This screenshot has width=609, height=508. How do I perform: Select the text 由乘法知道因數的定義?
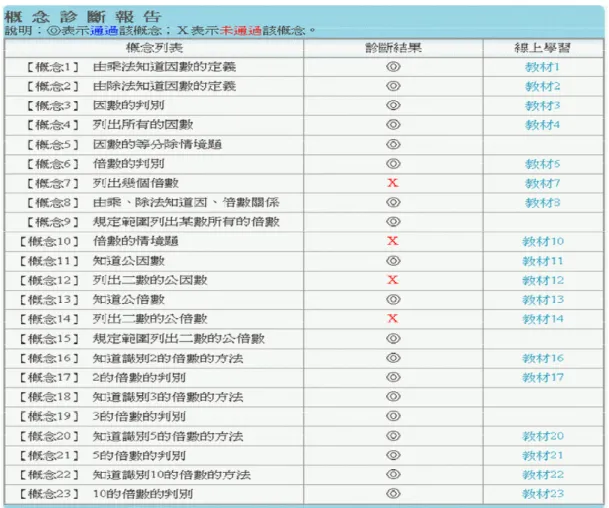[164, 67]
